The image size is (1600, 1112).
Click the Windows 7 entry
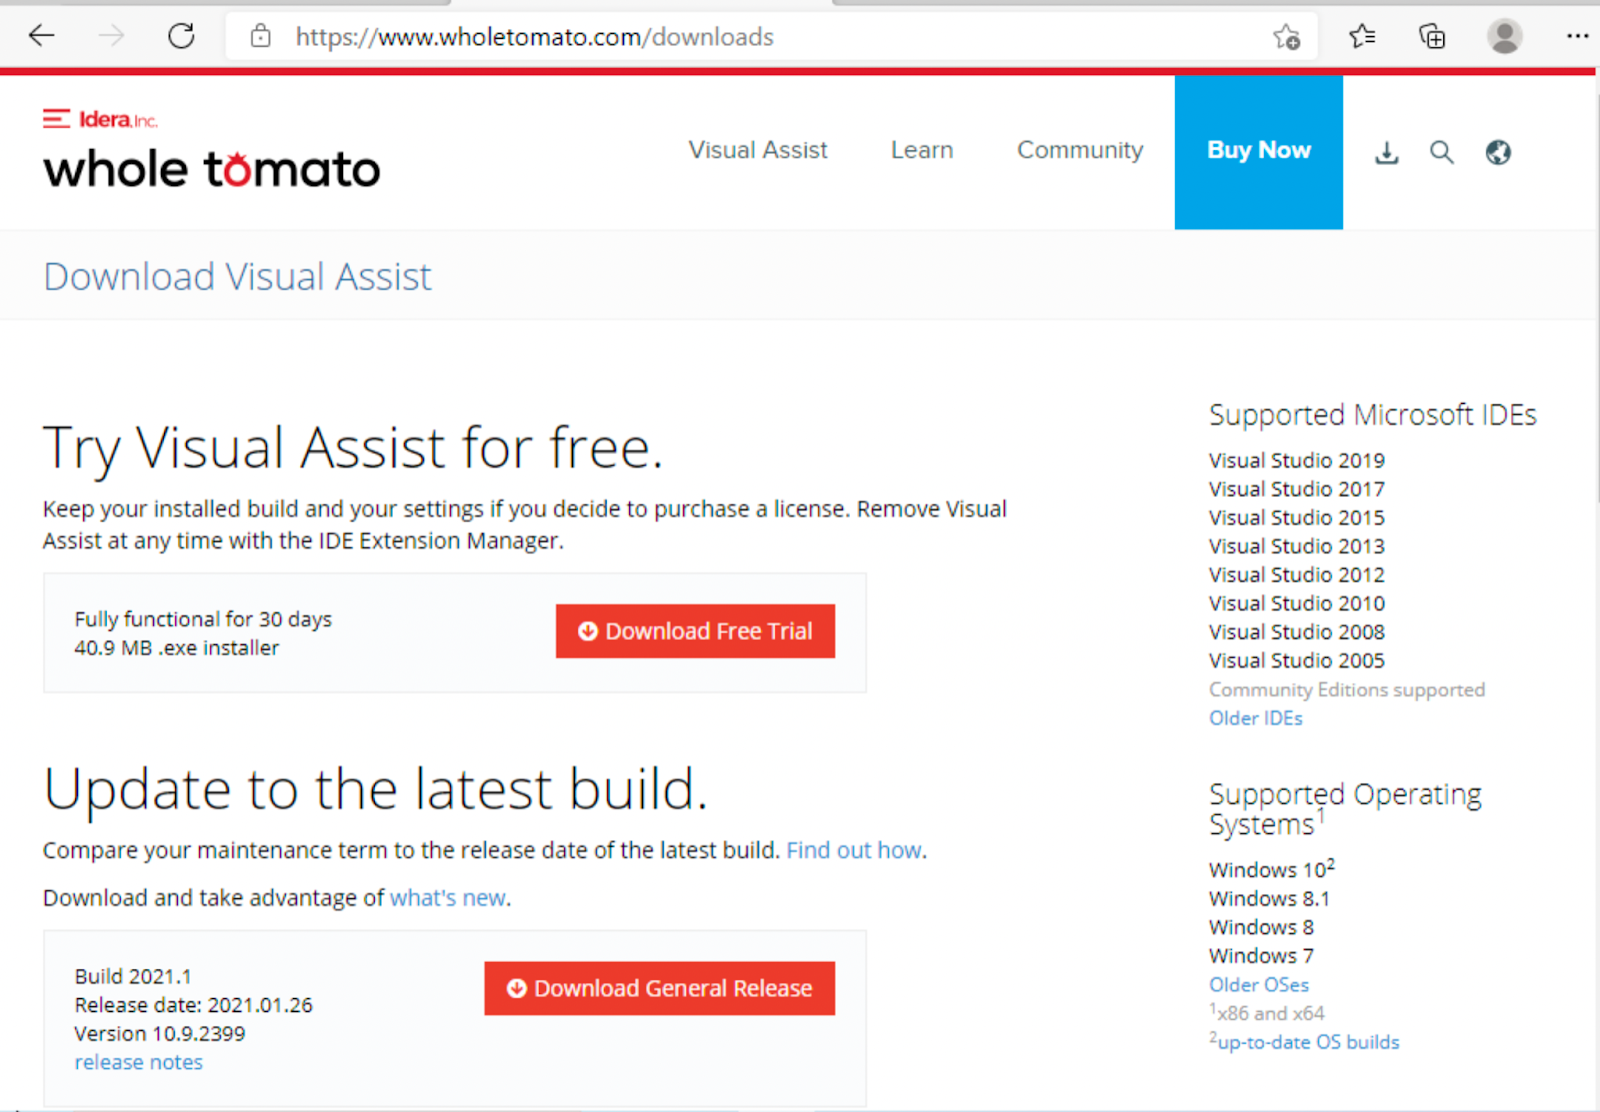1261,956
